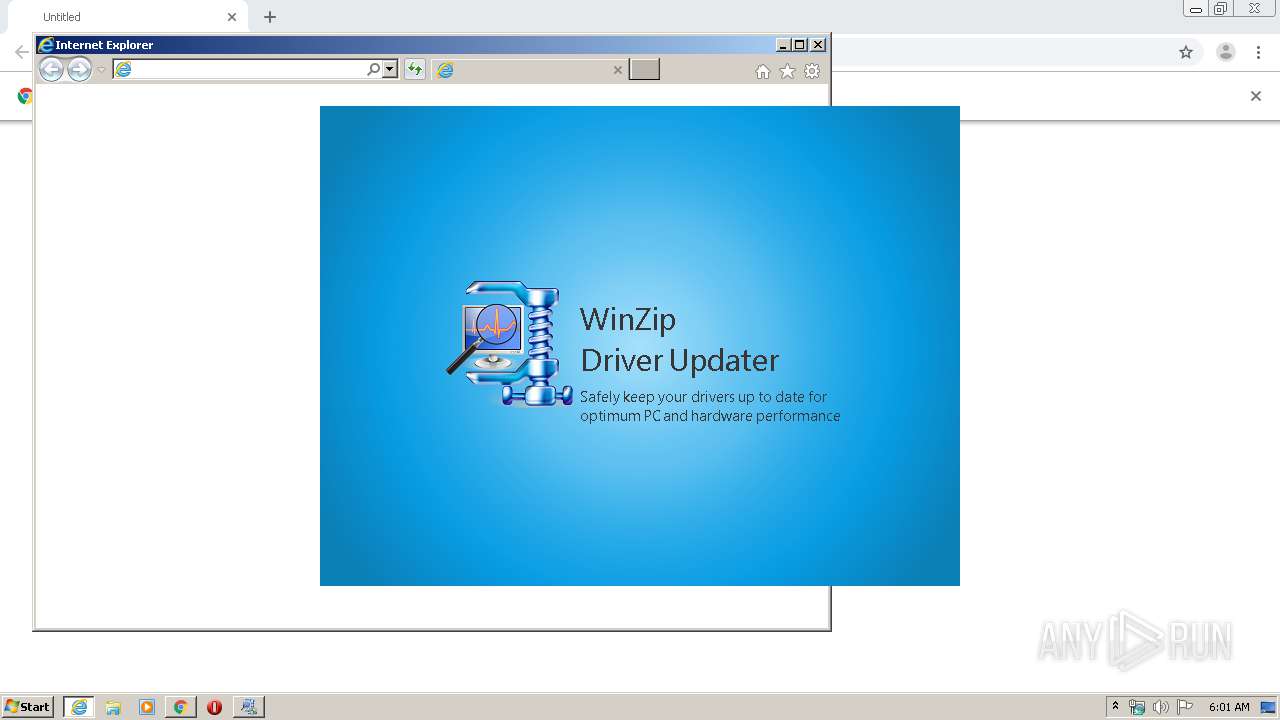Click the search magnifier in IE address bar
1280x720 pixels.
374,69
